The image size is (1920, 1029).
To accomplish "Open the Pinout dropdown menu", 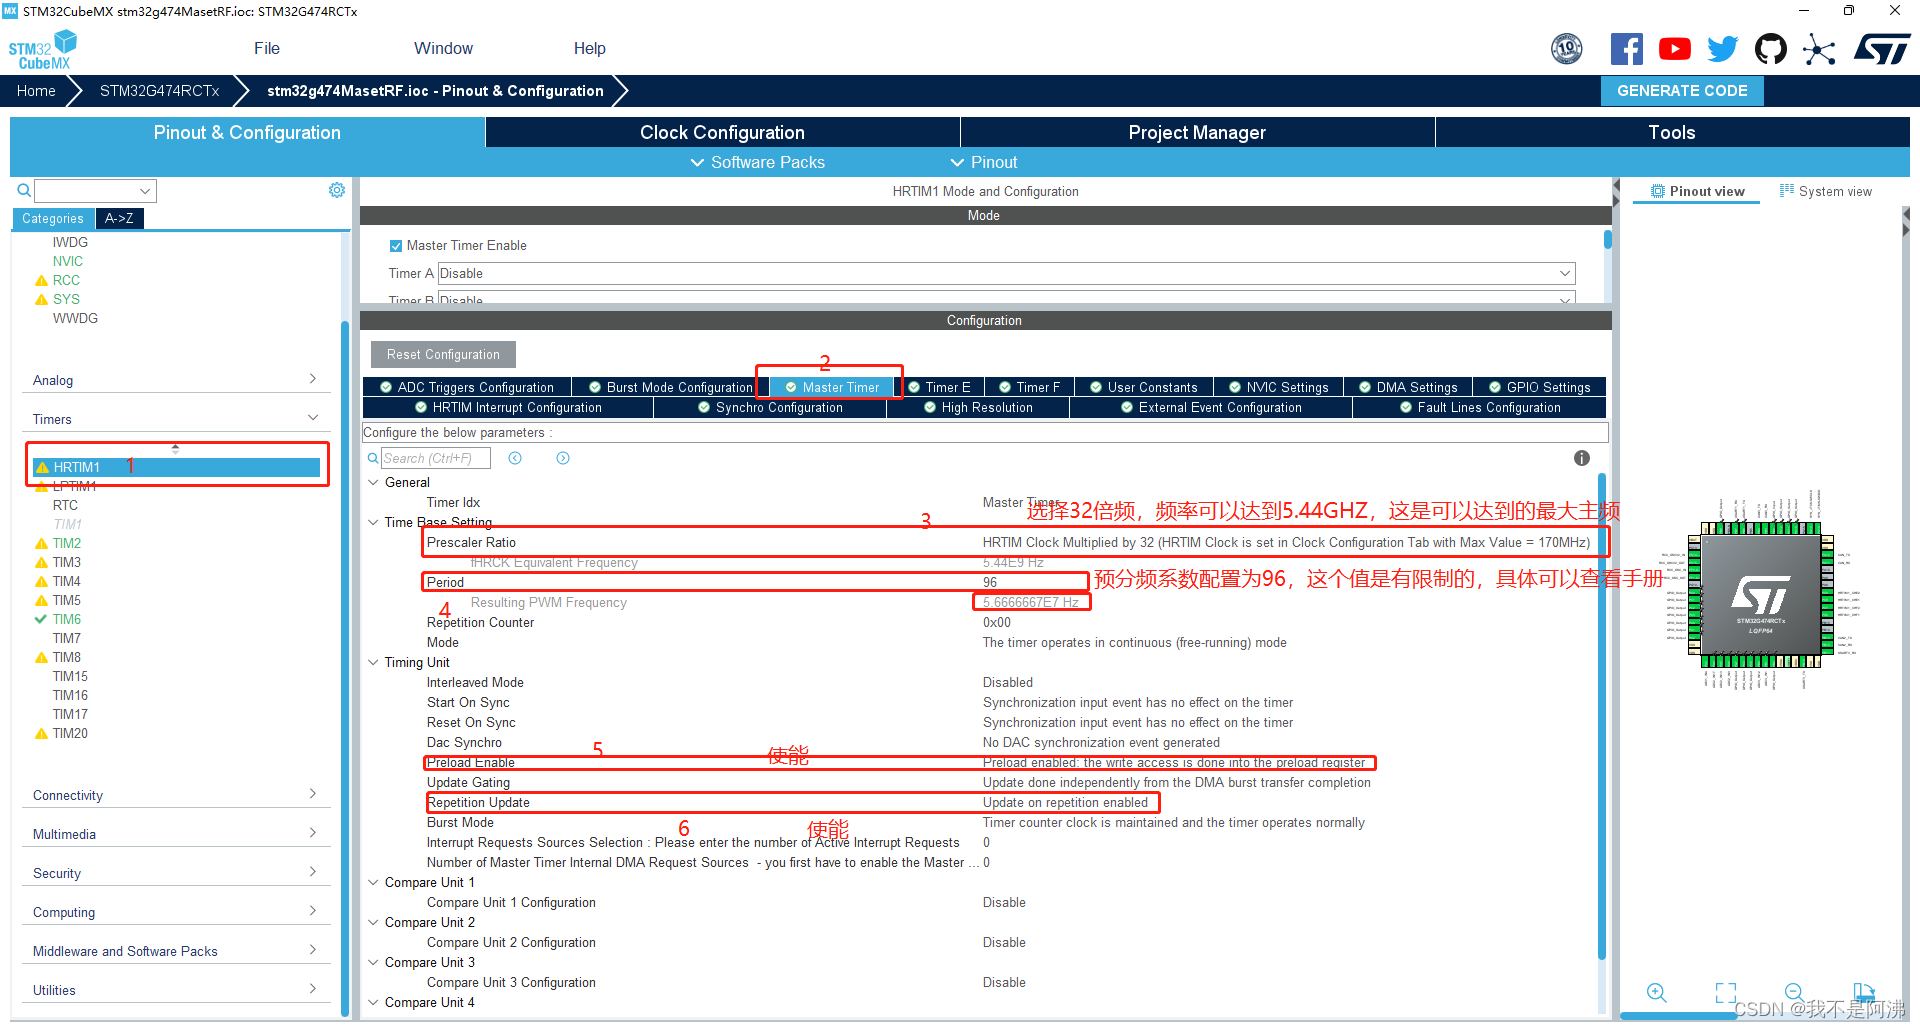I will click(x=984, y=162).
